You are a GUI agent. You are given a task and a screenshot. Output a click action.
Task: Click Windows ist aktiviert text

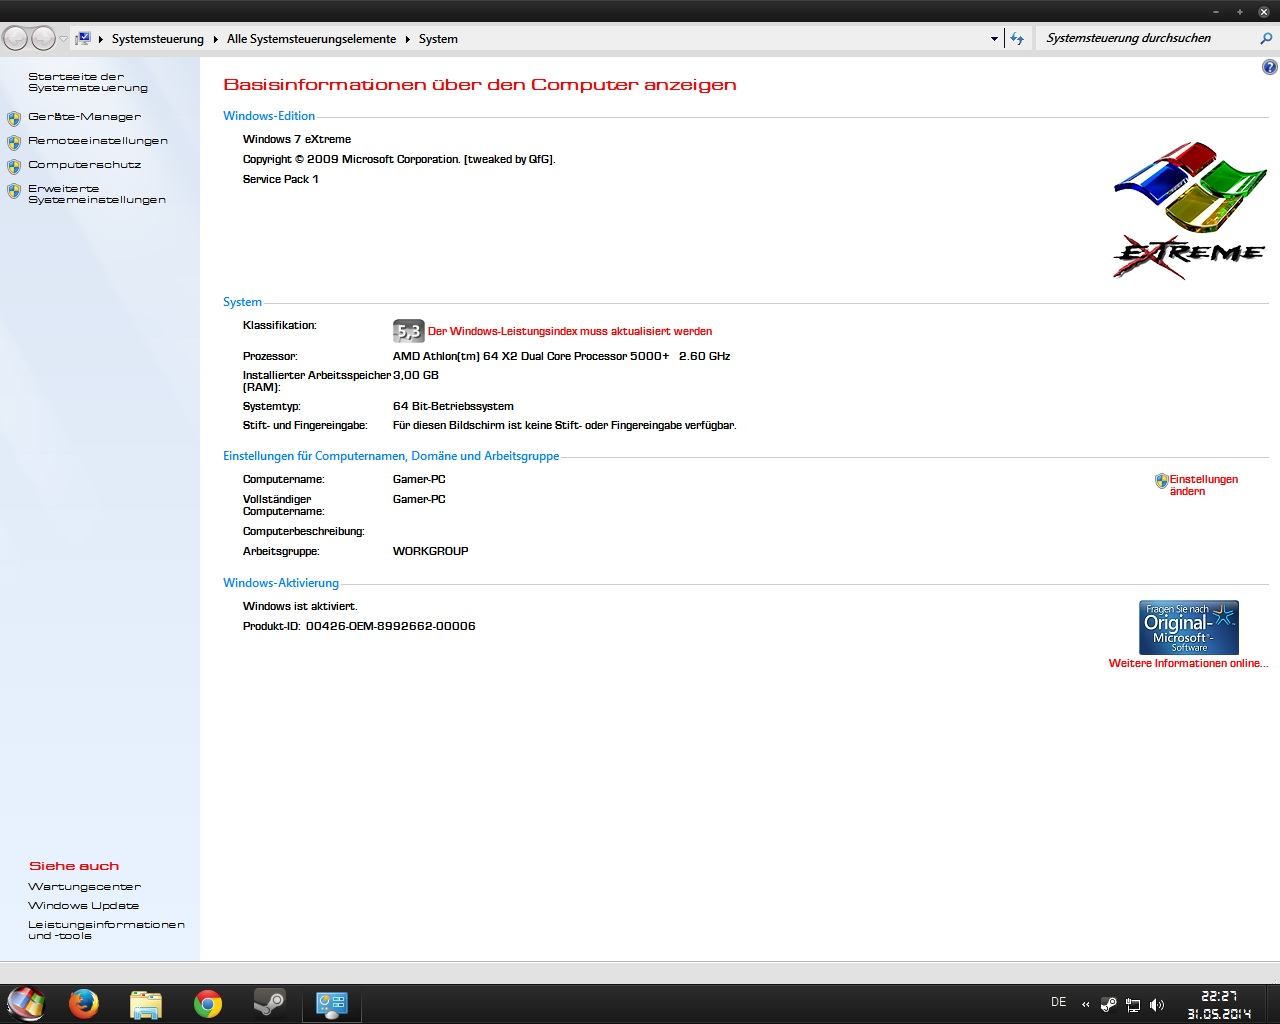coord(300,606)
